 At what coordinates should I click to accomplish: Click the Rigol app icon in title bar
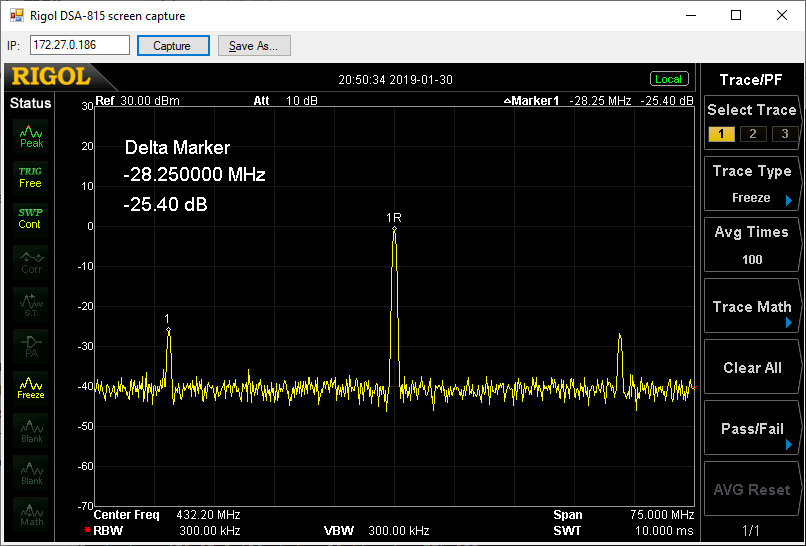pos(17,15)
